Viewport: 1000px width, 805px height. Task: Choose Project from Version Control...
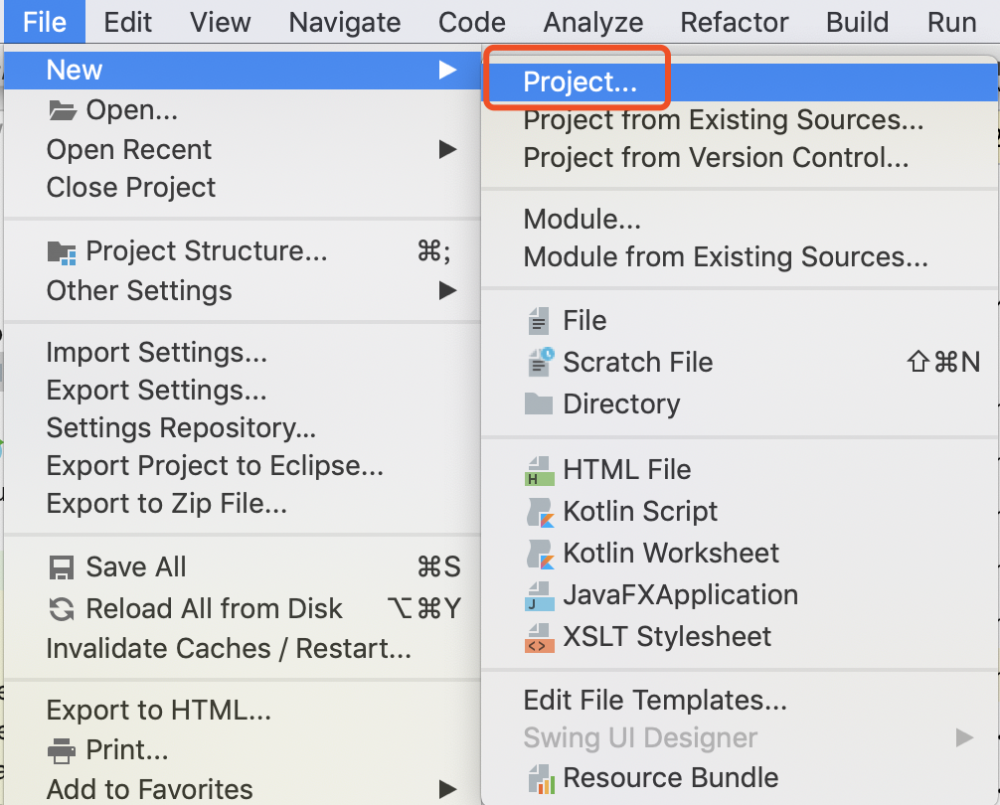(x=716, y=158)
